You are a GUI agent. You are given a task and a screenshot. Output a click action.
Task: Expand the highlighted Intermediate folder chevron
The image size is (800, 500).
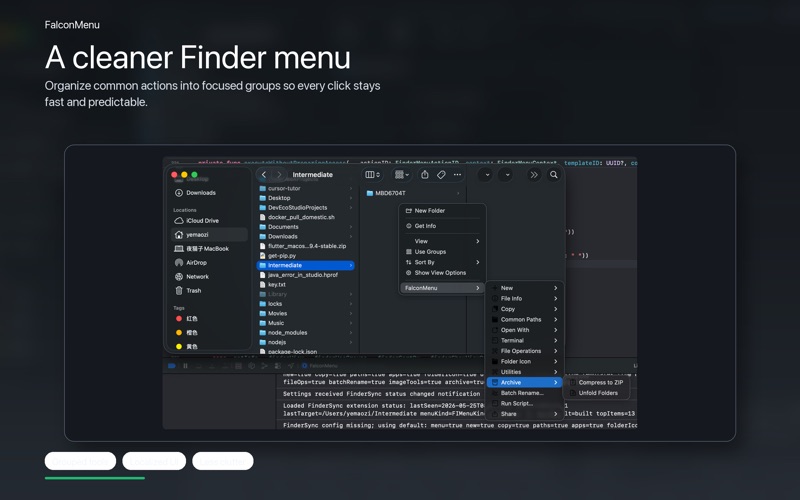point(351,265)
